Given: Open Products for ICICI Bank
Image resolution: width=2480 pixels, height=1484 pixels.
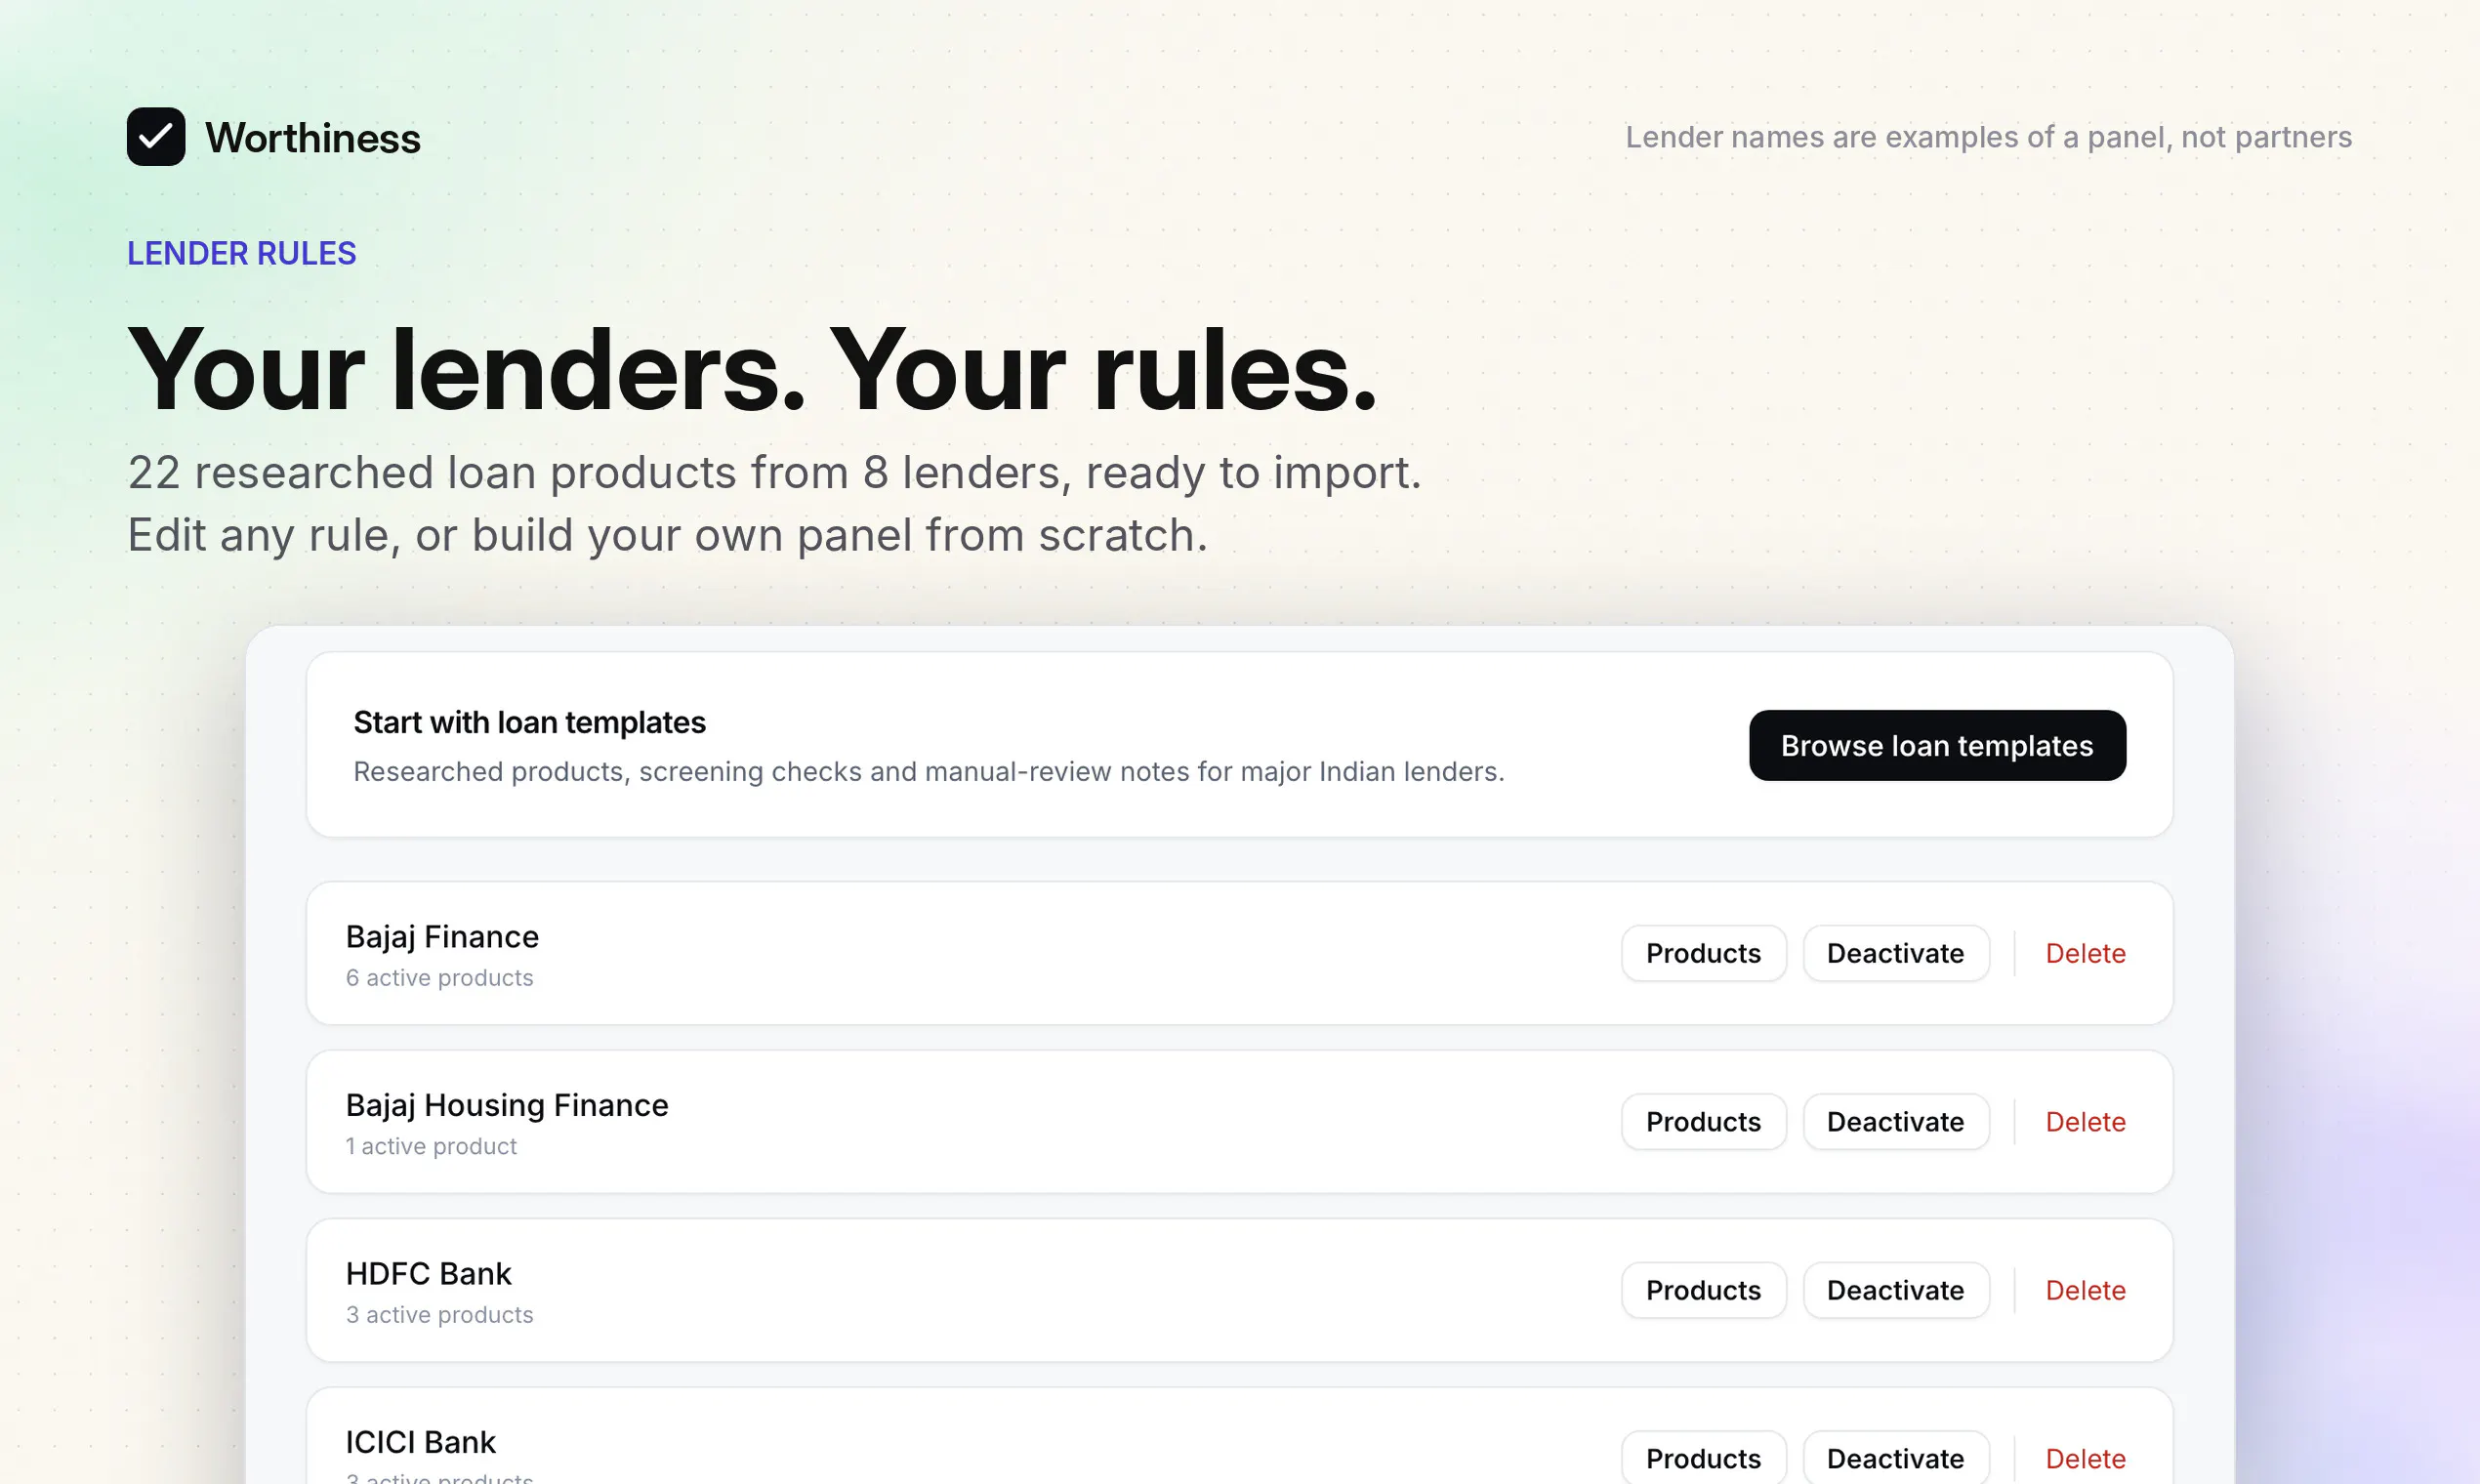Looking at the screenshot, I should click(x=1702, y=1458).
